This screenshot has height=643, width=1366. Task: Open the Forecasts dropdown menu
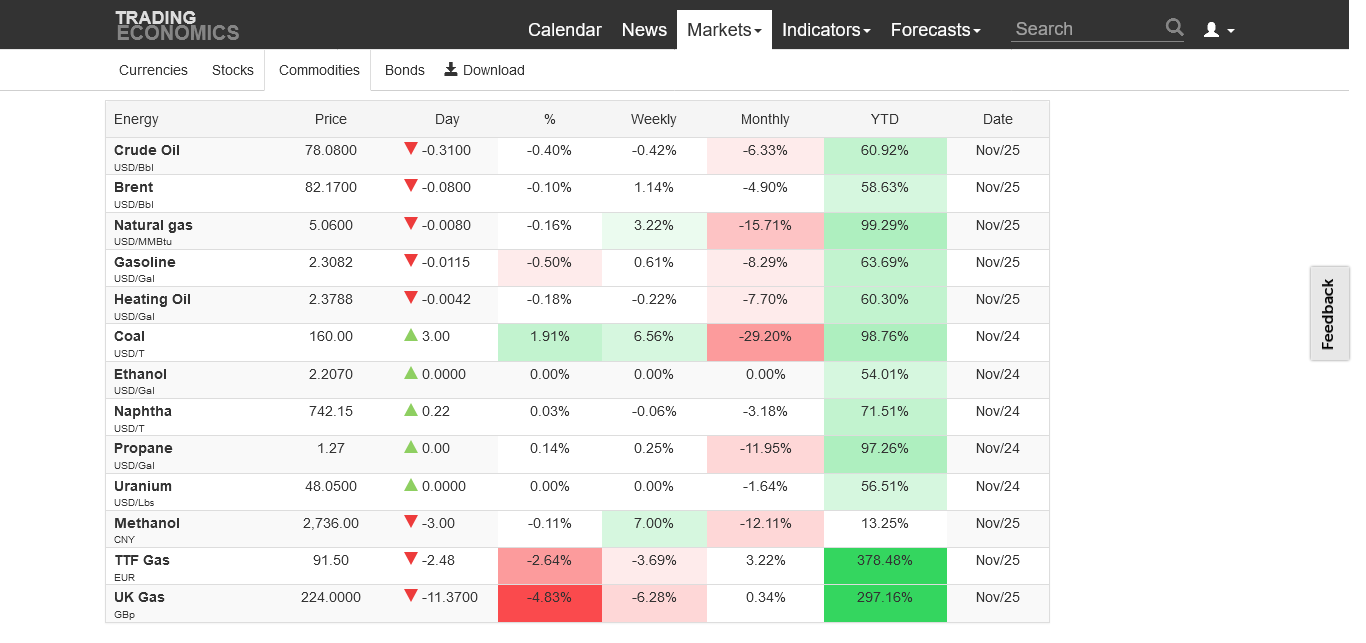(935, 30)
